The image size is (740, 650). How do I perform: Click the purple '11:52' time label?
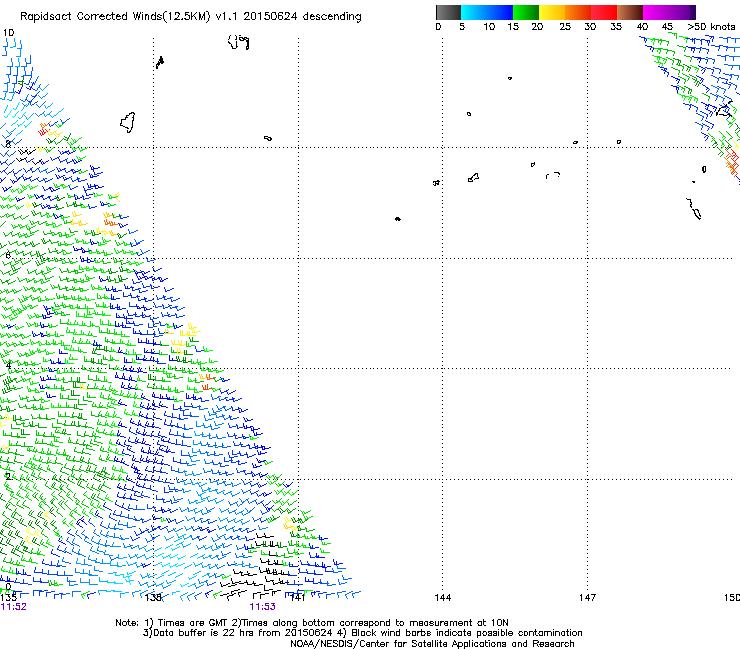[x=14, y=607]
